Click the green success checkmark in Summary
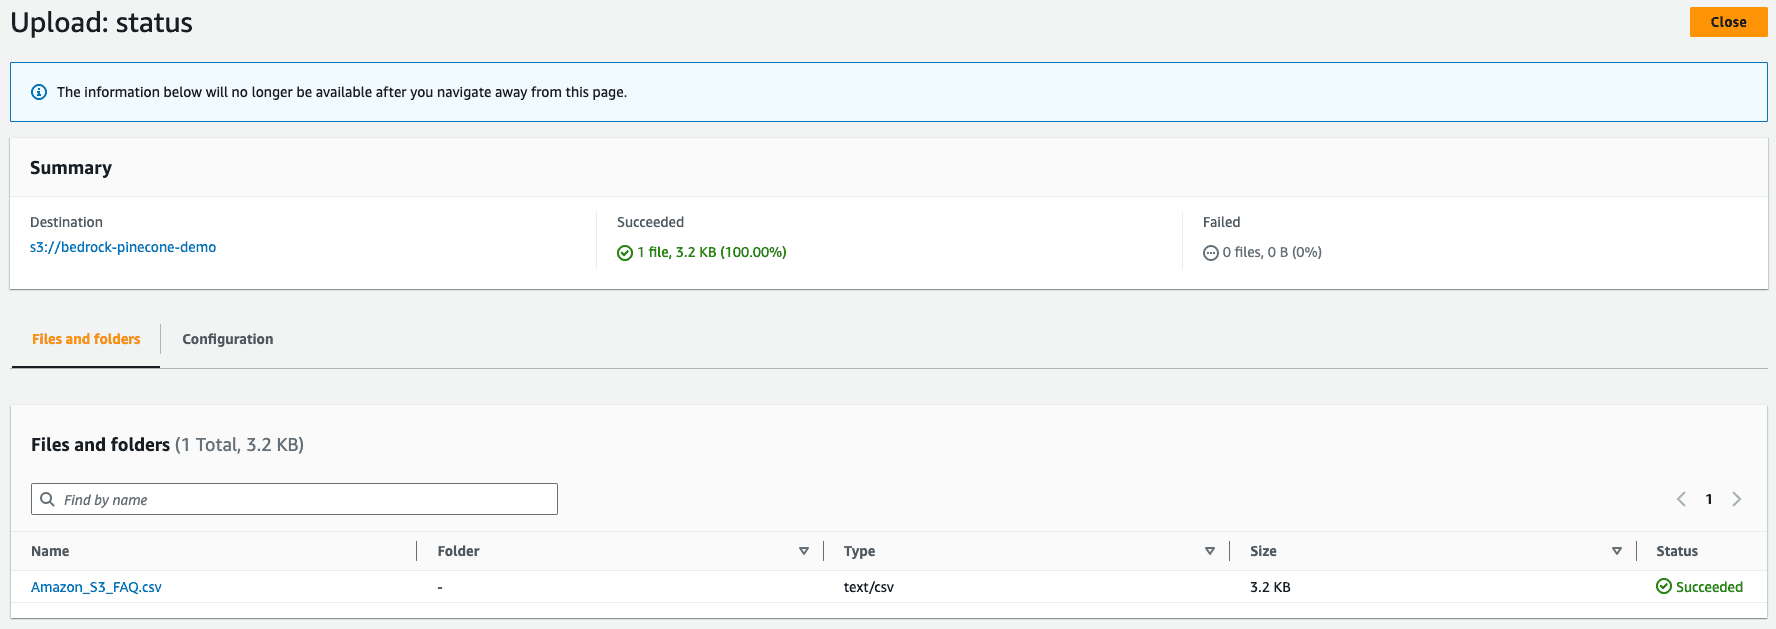 [625, 253]
